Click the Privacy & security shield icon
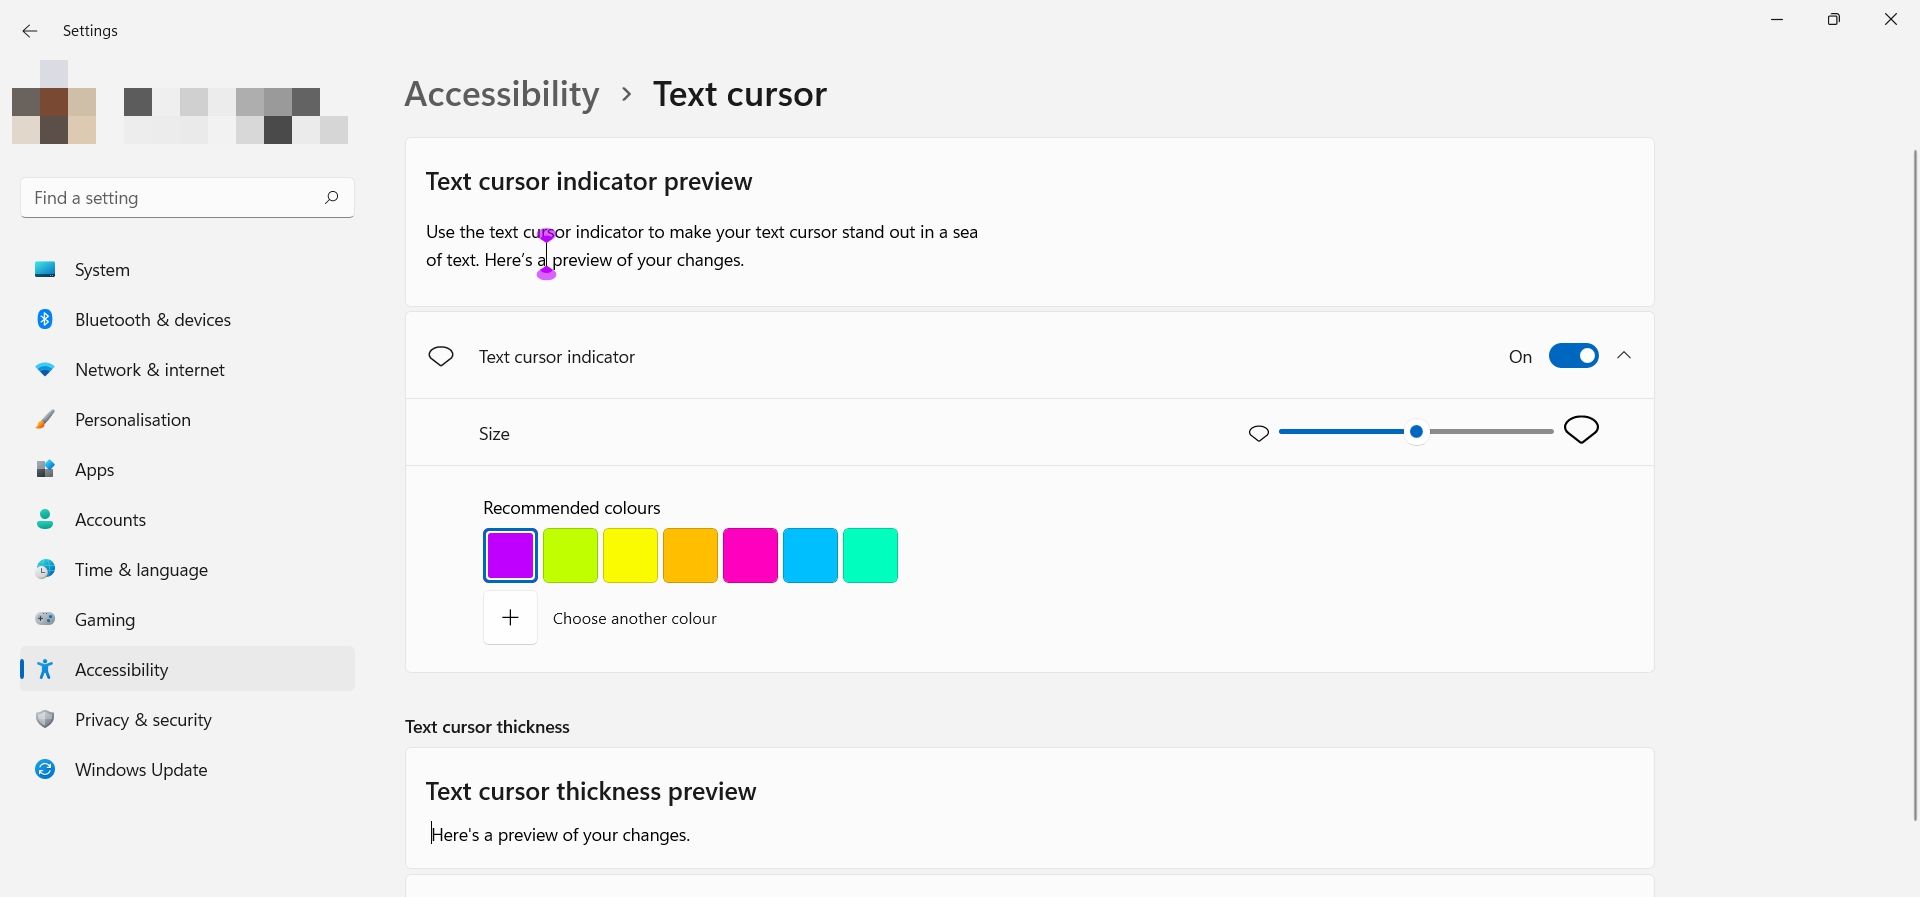This screenshot has height=897, width=1920. (x=45, y=719)
